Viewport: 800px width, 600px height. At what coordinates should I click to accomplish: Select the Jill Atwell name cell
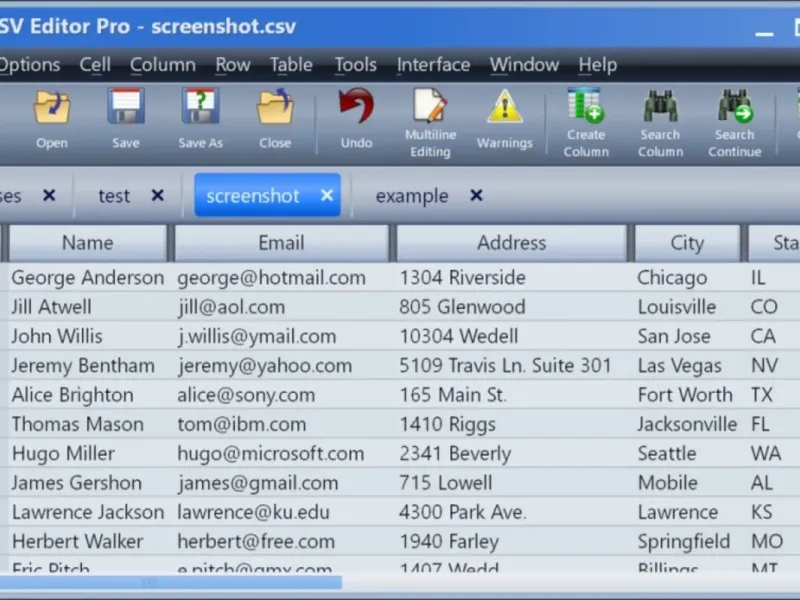point(88,307)
